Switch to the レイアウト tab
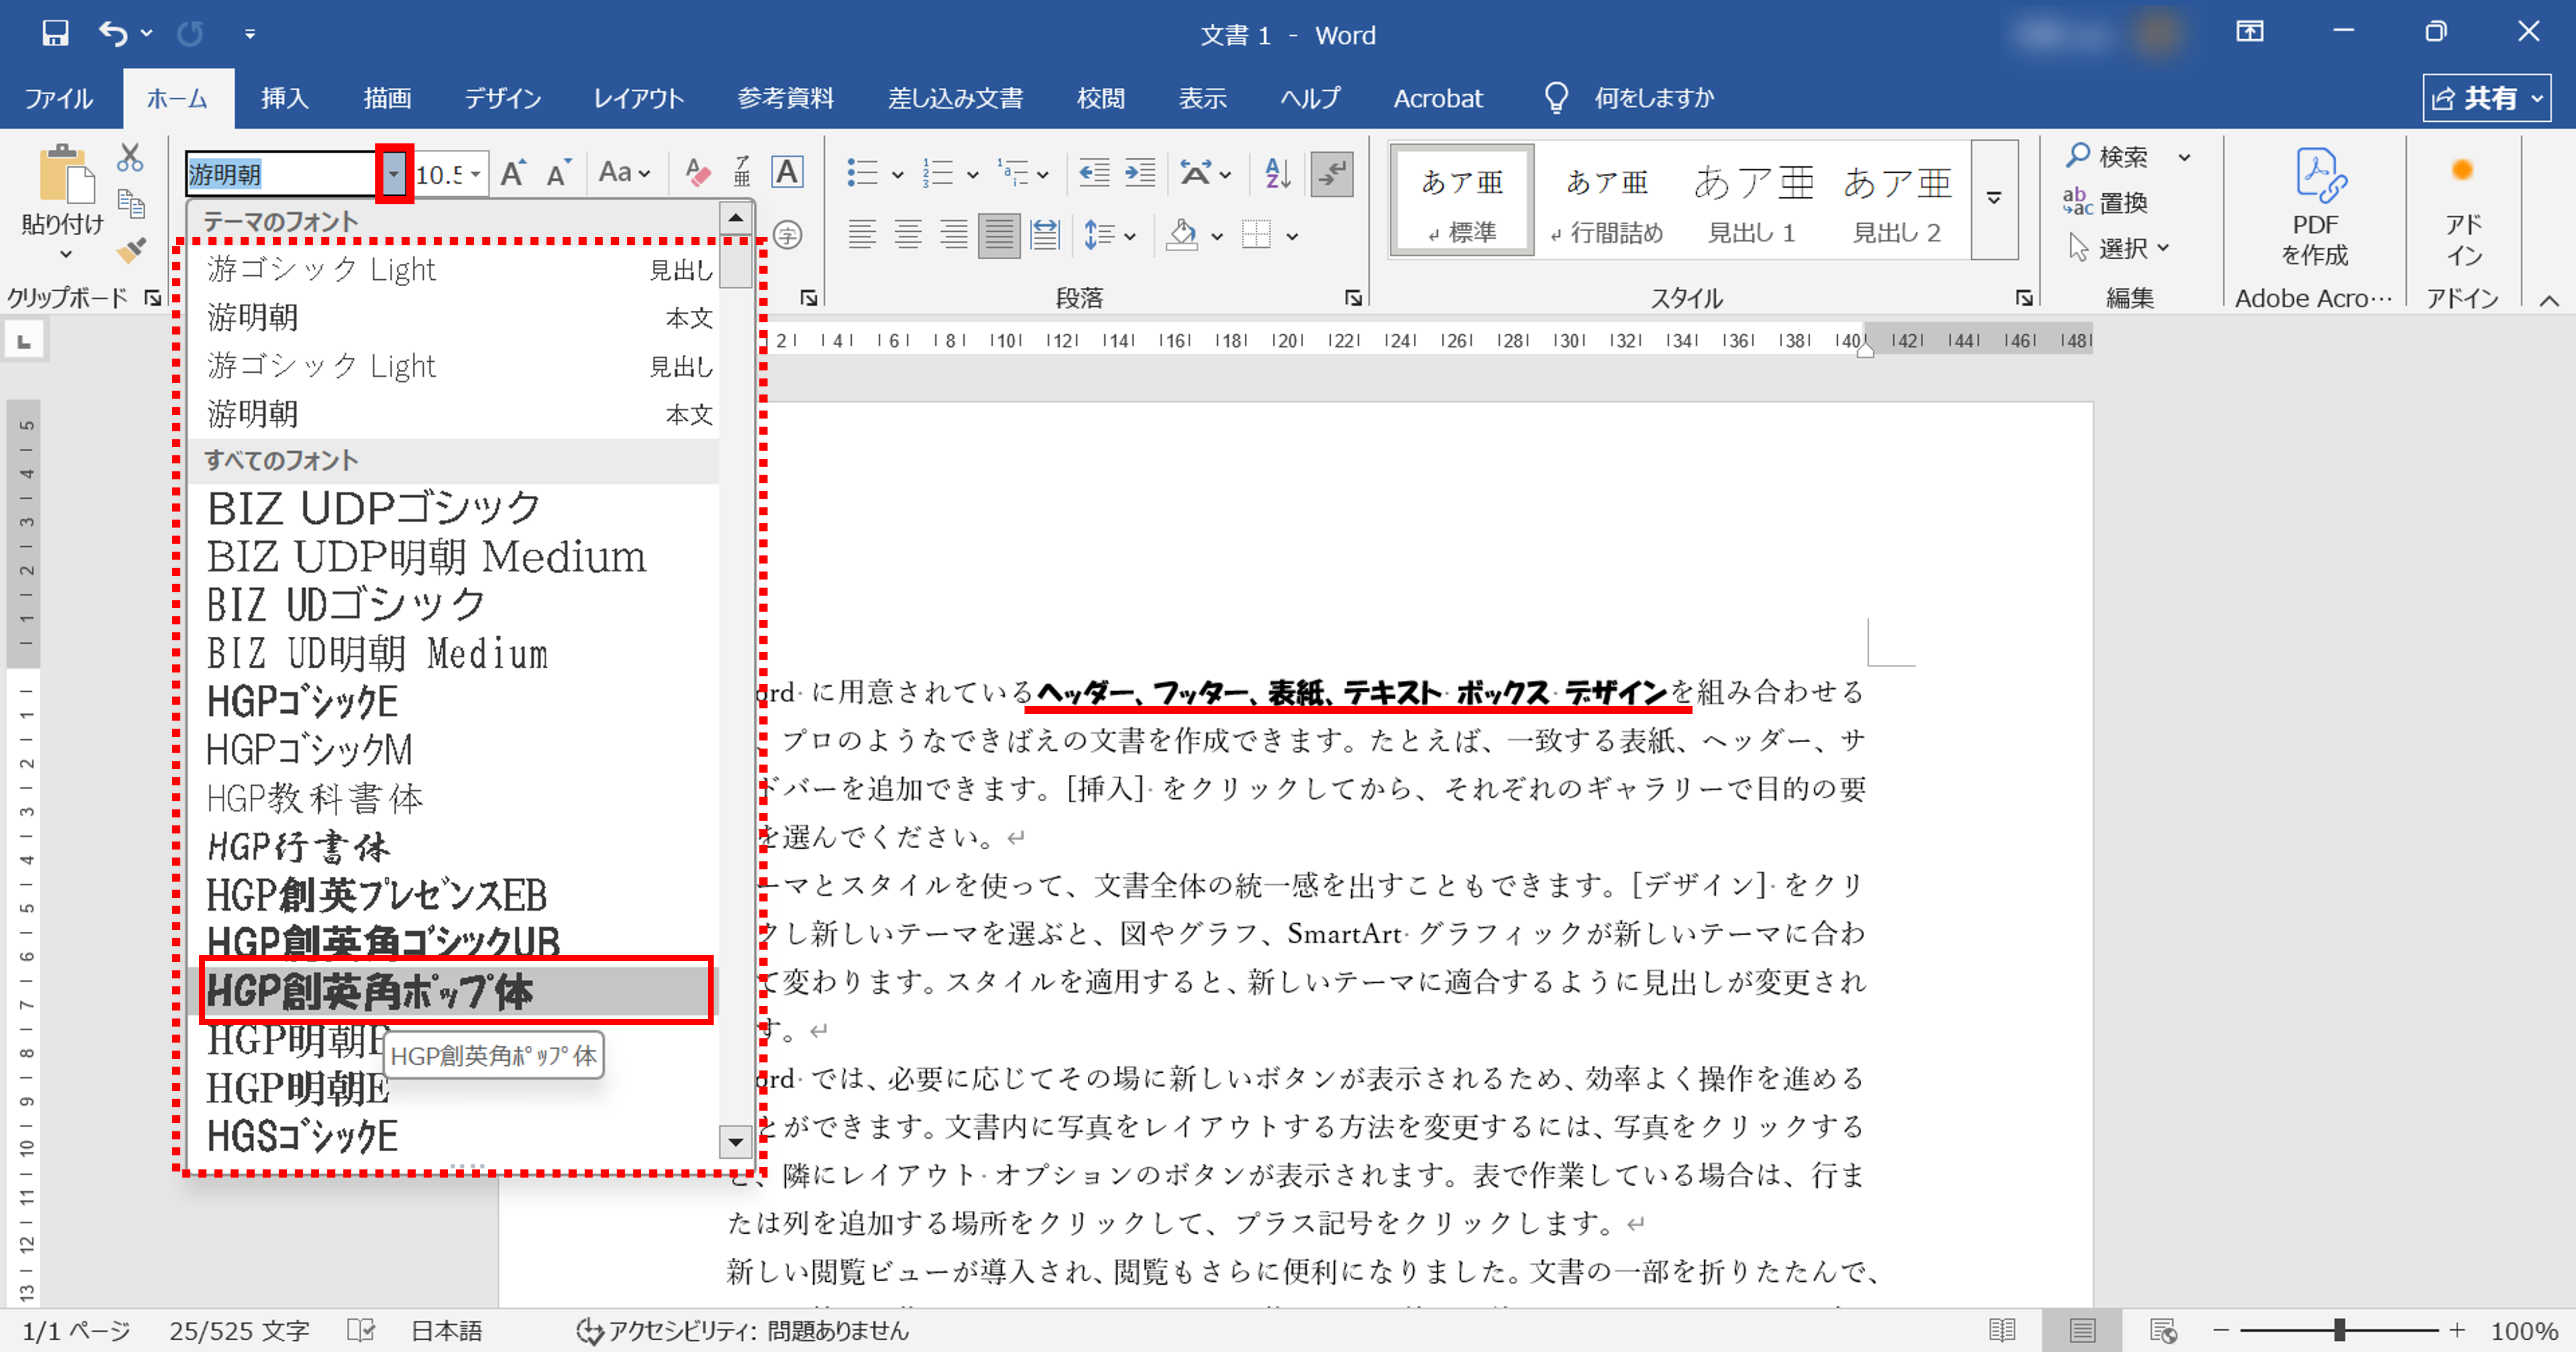The width and height of the screenshot is (2576, 1352). [638, 98]
